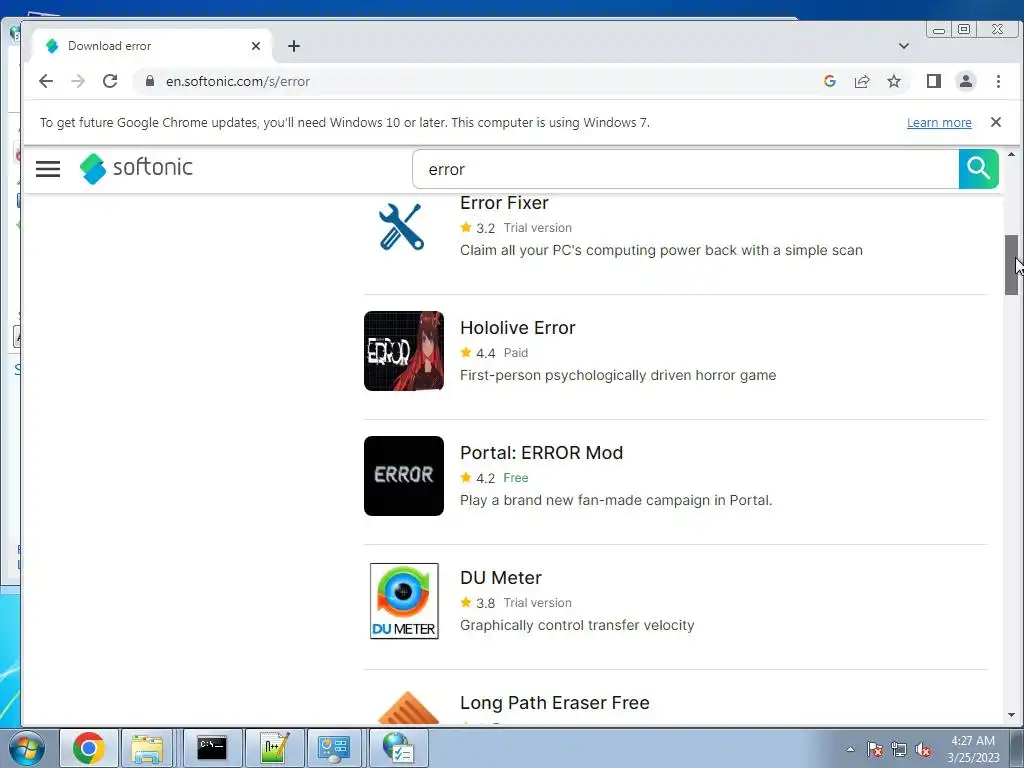This screenshot has width=1024, height=768.
Task: Click the Google icon in address bar
Action: coord(830,81)
